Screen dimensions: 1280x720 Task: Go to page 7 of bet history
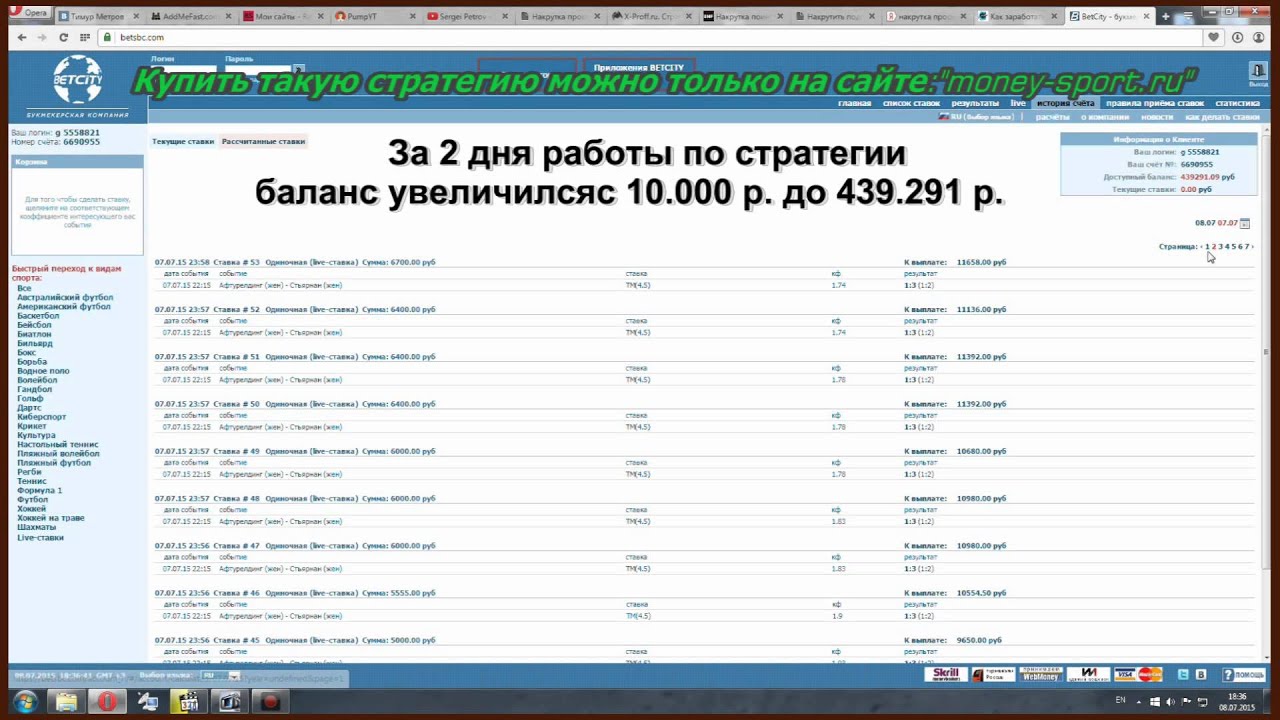(1245, 246)
